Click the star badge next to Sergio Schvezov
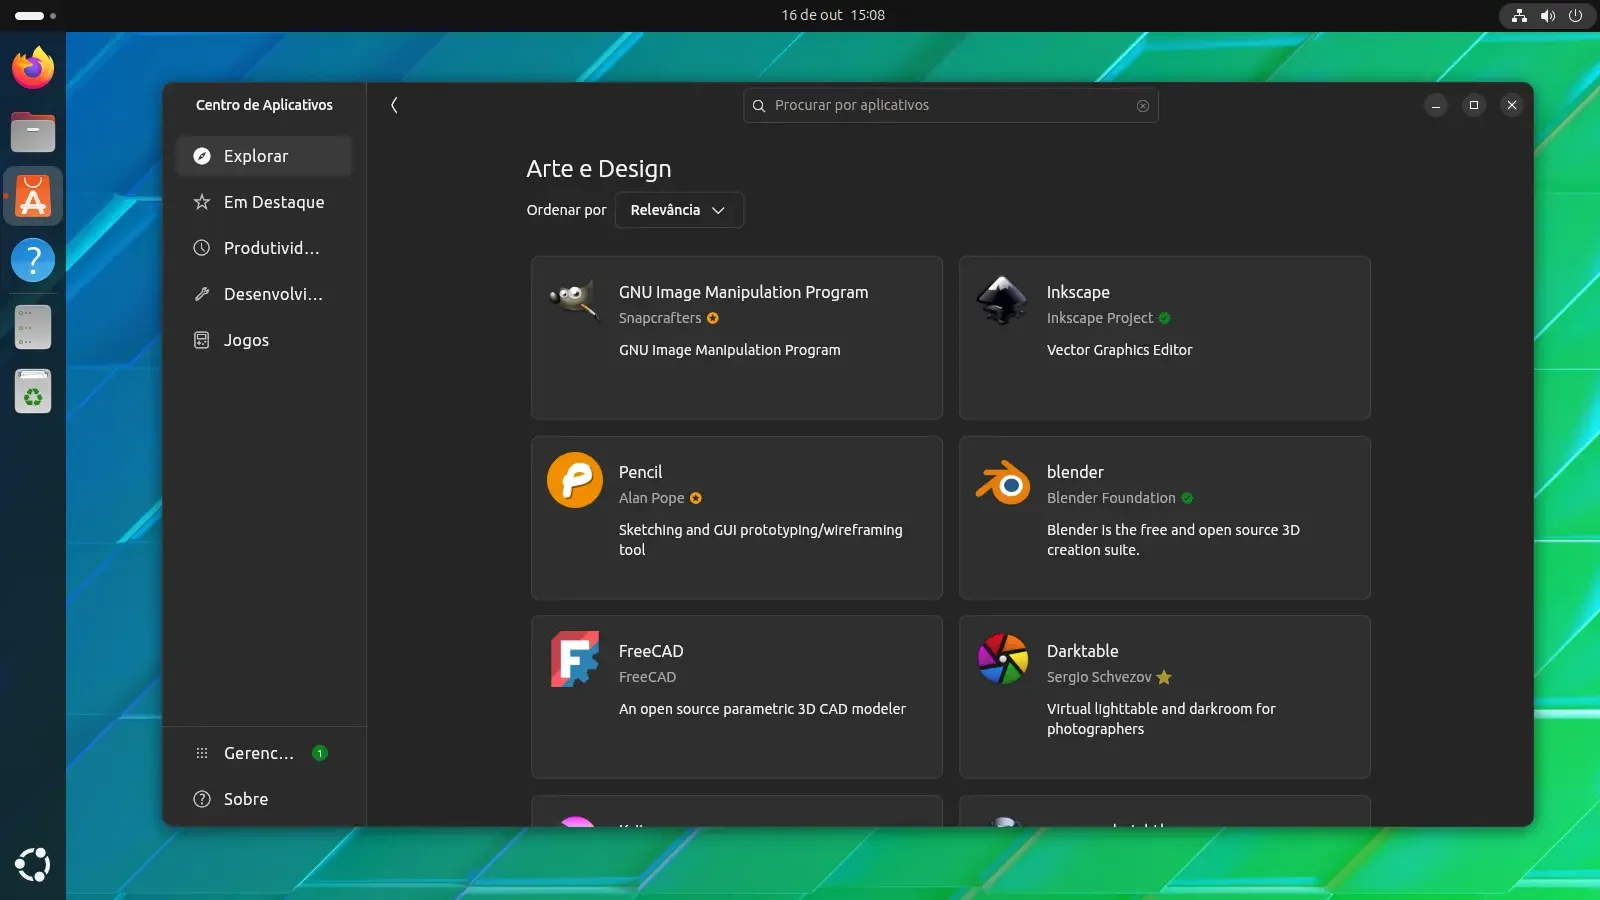Image resolution: width=1600 pixels, height=900 pixels. tap(1164, 677)
